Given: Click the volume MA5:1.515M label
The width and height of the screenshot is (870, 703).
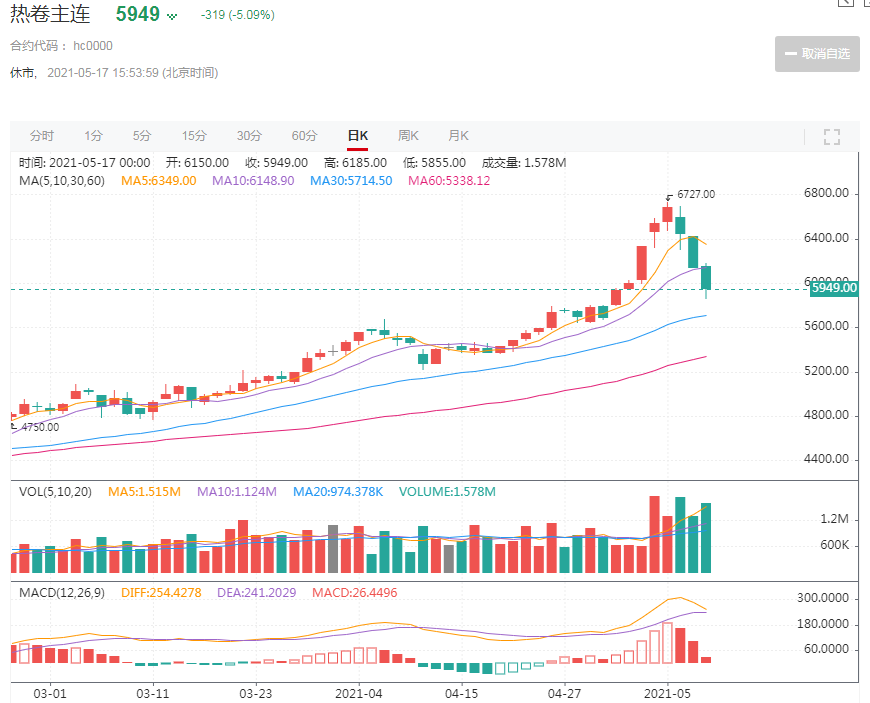Looking at the screenshot, I should tap(144, 492).
